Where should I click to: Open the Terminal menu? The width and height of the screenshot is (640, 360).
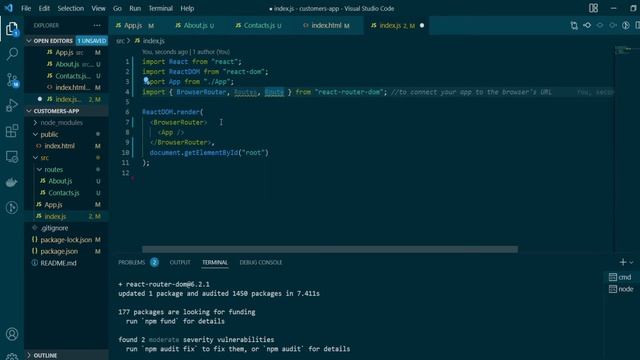tap(160, 8)
